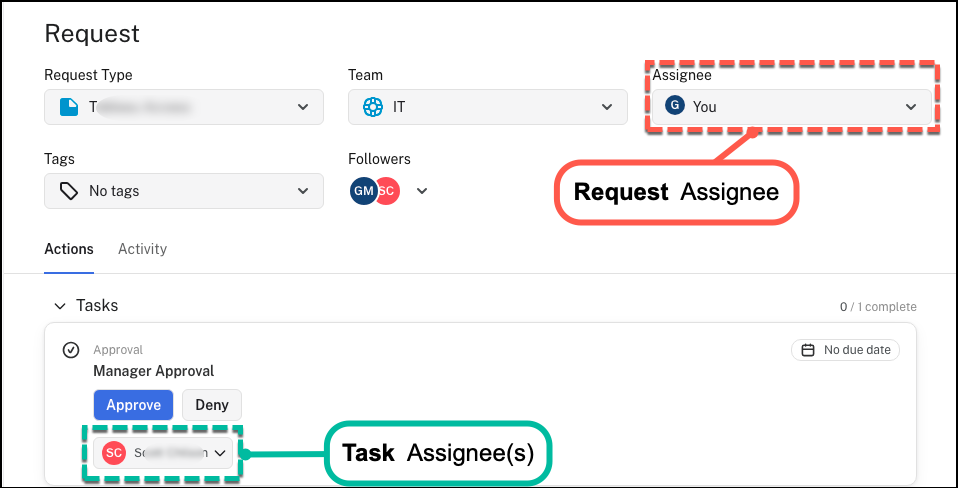
Task: Collapse the Tasks section chevron
Action: pyautogui.click(x=60, y=306)
